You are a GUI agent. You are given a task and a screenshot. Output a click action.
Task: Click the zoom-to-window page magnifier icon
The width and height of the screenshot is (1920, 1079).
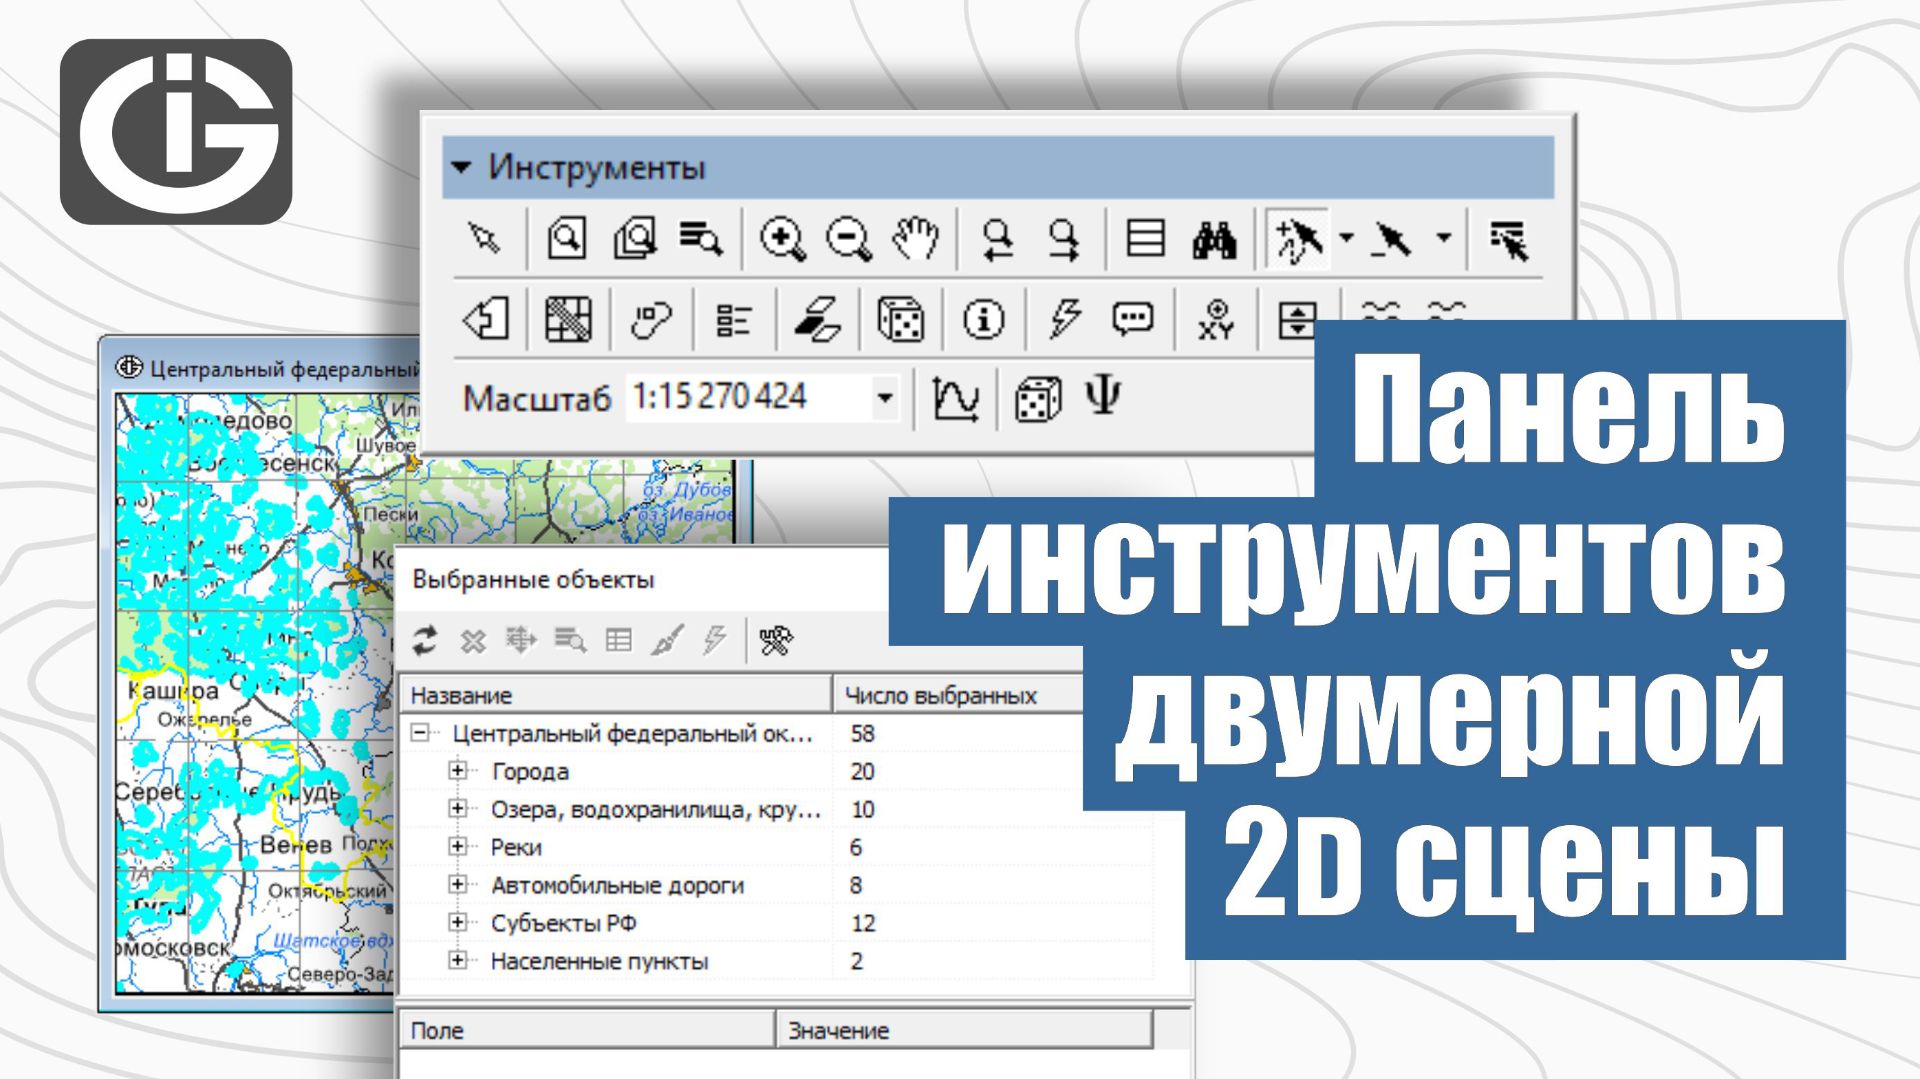click(x=567, y=239)
